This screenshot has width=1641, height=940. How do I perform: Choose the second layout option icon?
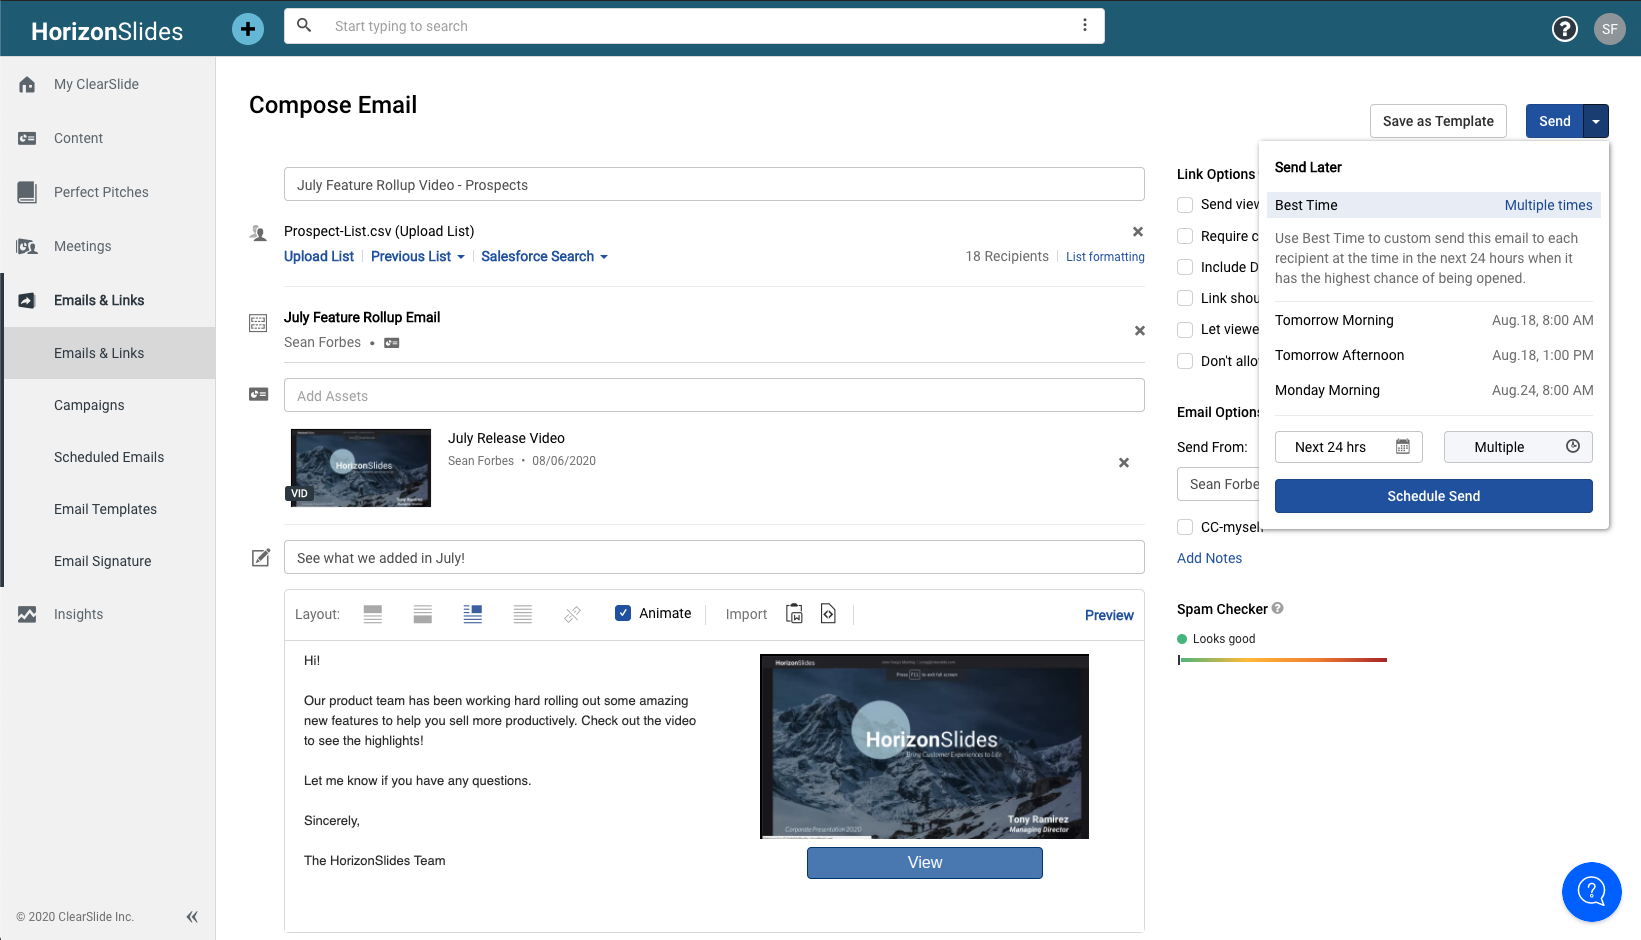(x=423, y=614)
